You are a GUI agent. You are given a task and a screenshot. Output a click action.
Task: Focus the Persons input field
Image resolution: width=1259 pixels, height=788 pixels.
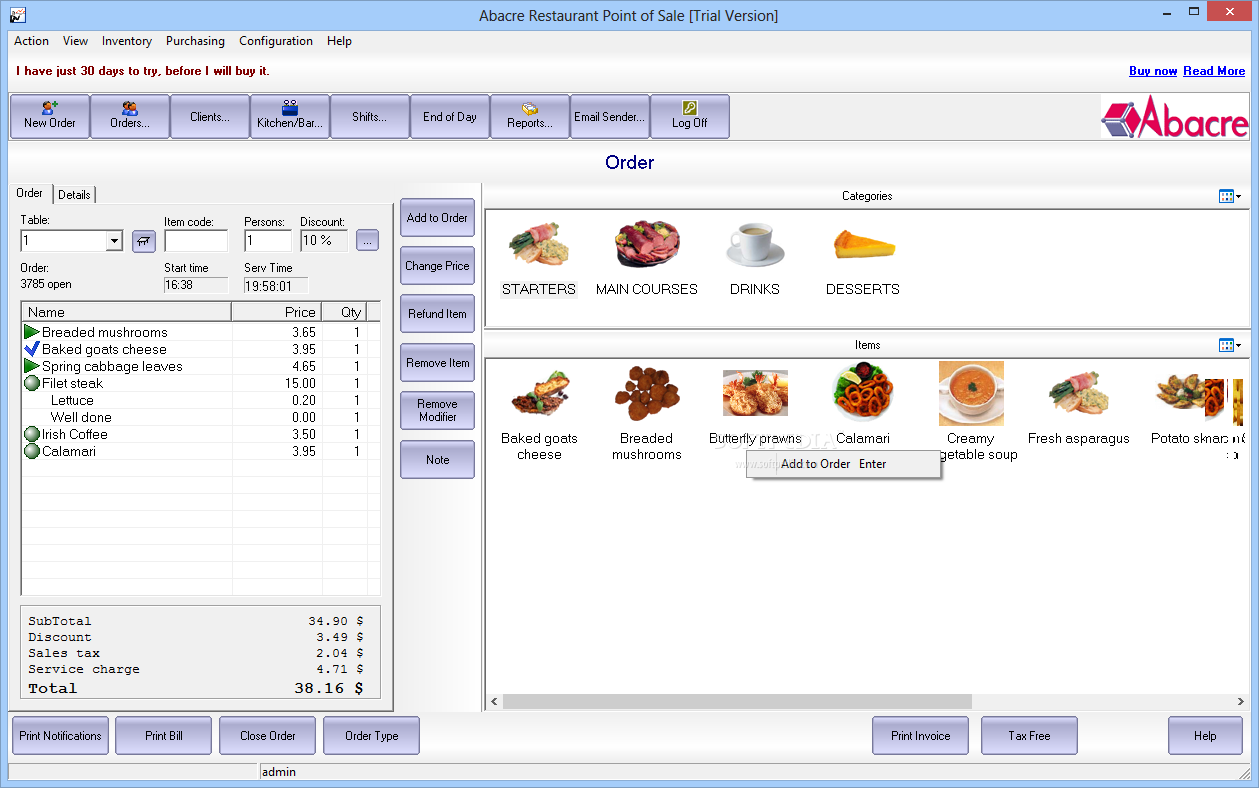click(268, 241)
